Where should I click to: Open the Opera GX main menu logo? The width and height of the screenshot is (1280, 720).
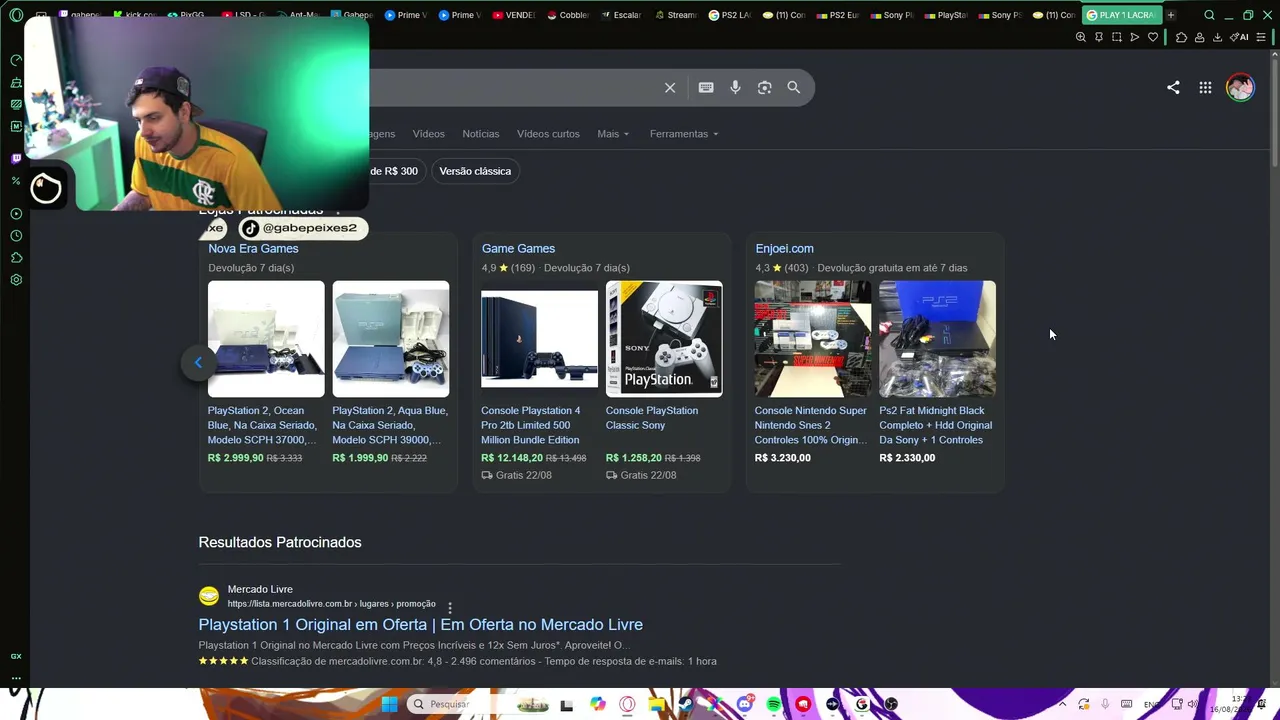coord(16,15)
